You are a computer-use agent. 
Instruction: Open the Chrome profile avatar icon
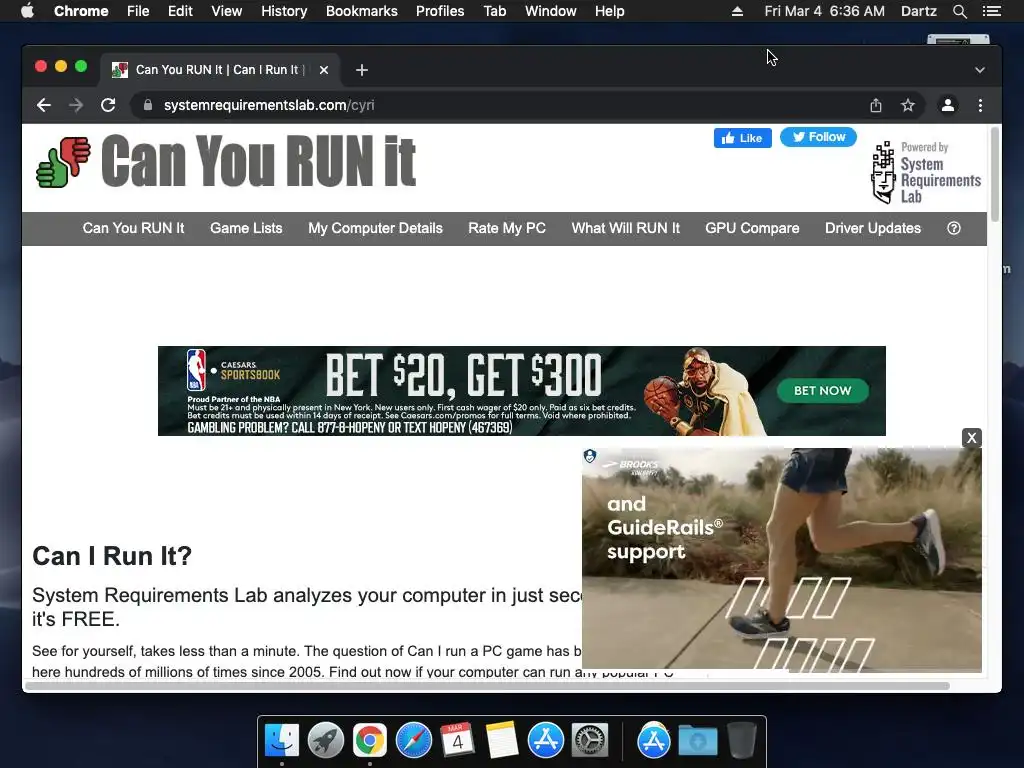tap(948, 105)
